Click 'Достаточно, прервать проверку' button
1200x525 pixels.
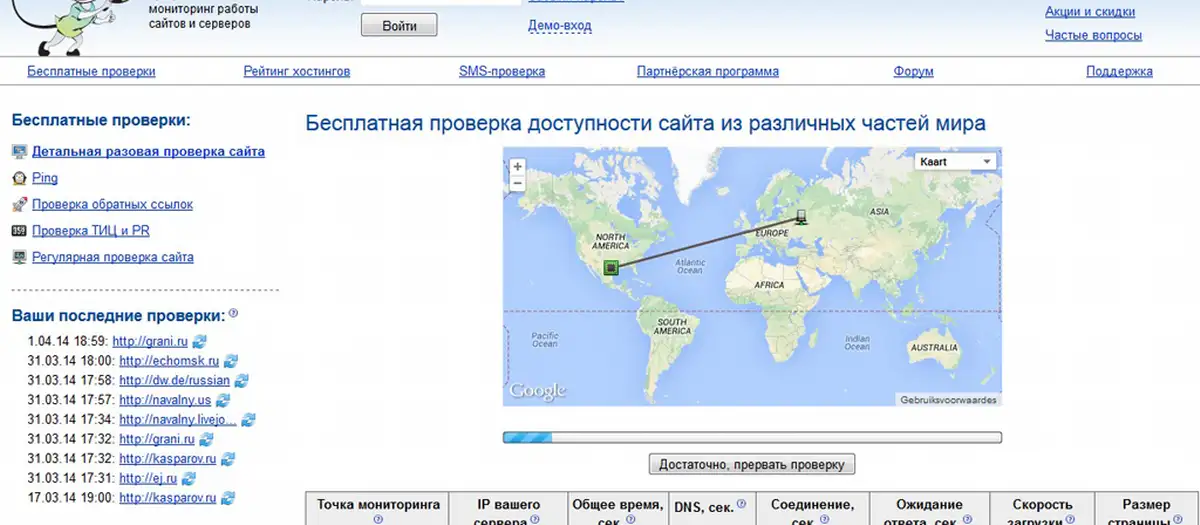(752, 464)
